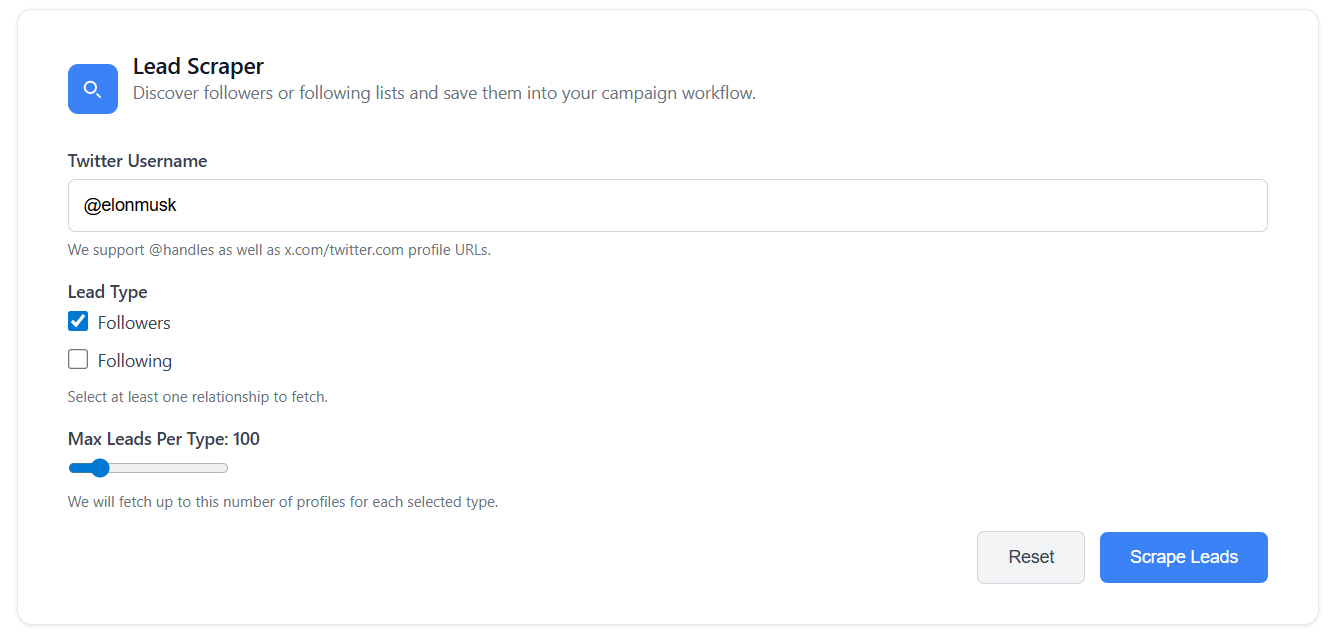Click the Following label text
1330x641 pixels.
click(x=134, y=359)
